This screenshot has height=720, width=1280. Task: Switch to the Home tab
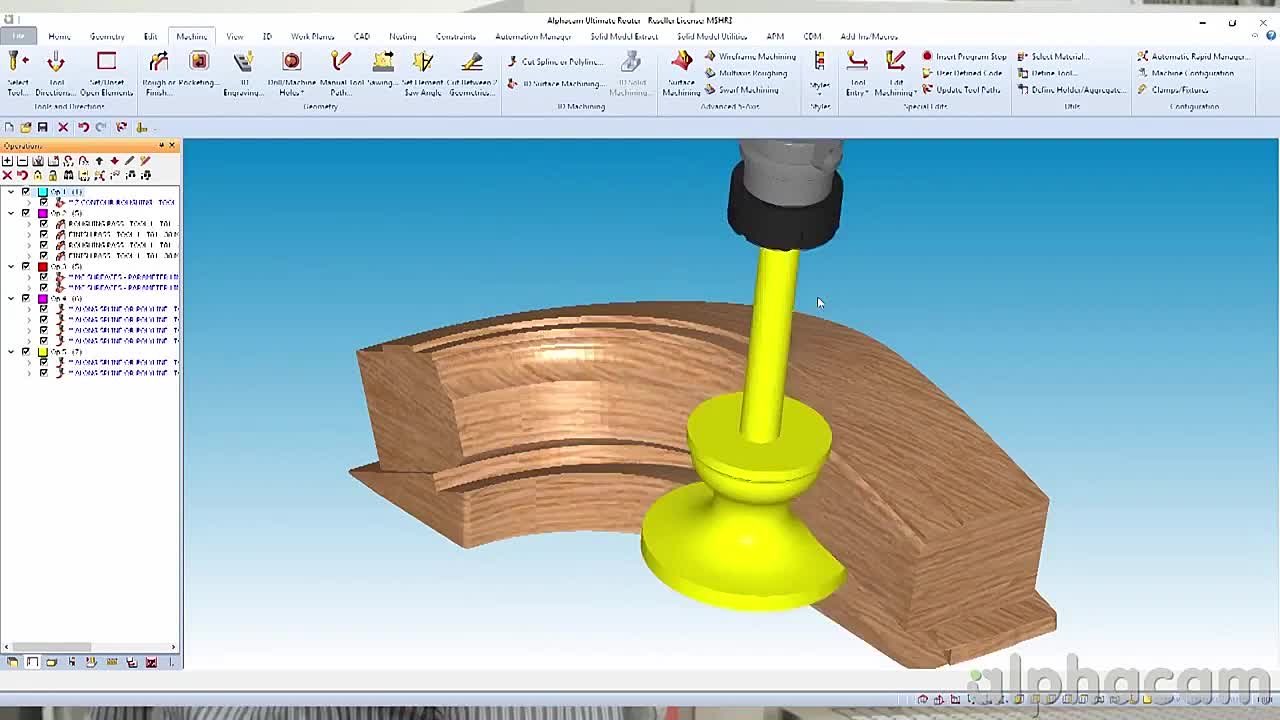(x=59, y=36)
